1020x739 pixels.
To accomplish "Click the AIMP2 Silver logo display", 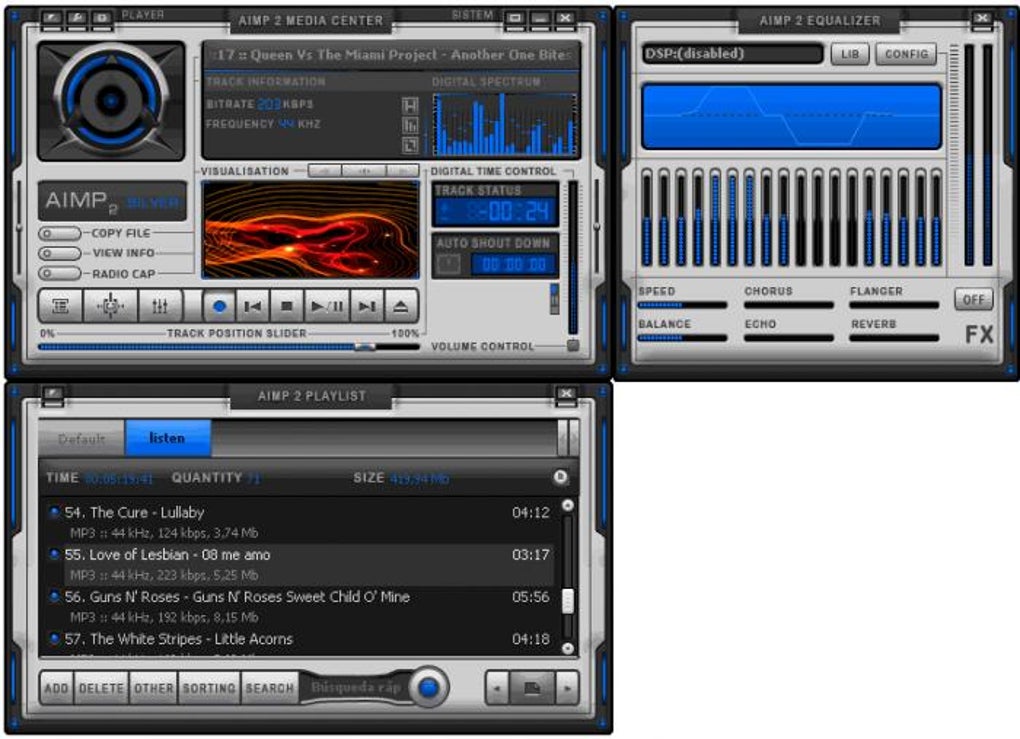I will tap(112, 201).
